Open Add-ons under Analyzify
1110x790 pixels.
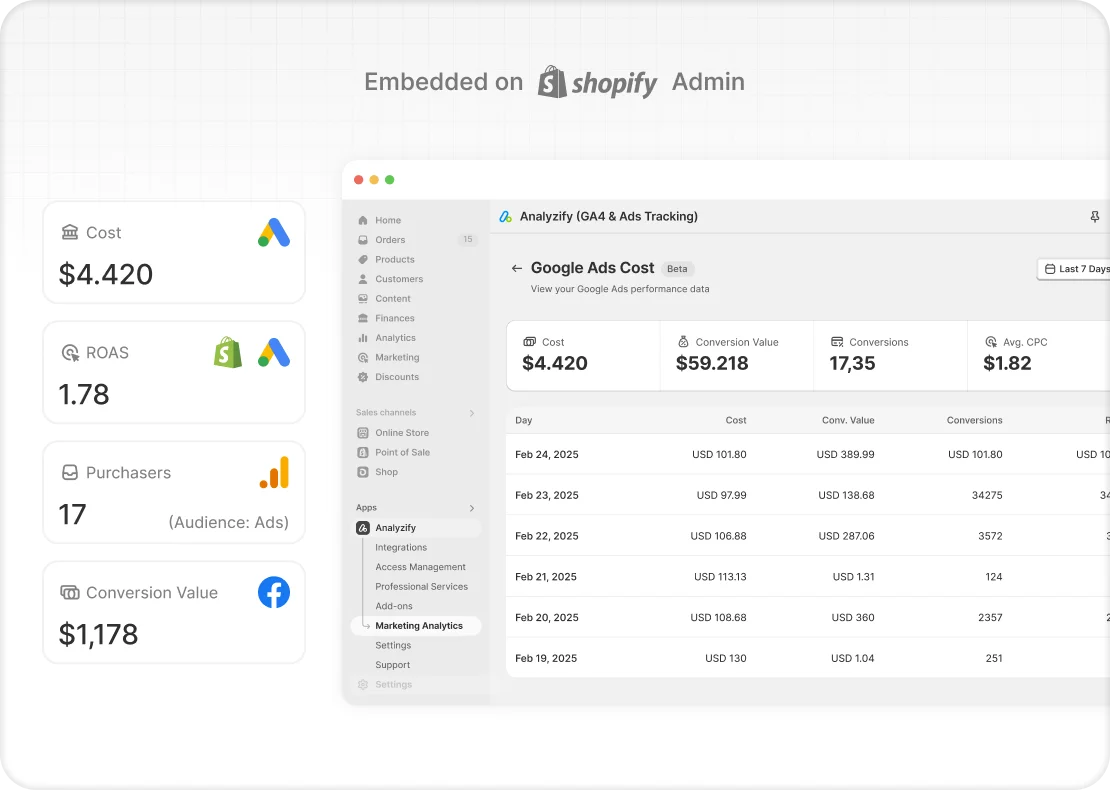(394, 607)
